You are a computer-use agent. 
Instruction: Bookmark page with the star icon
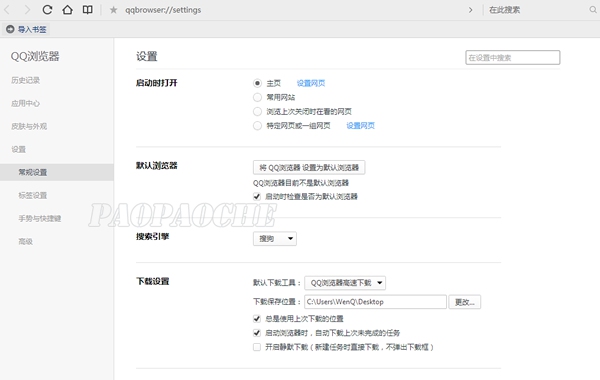(113, 10)
